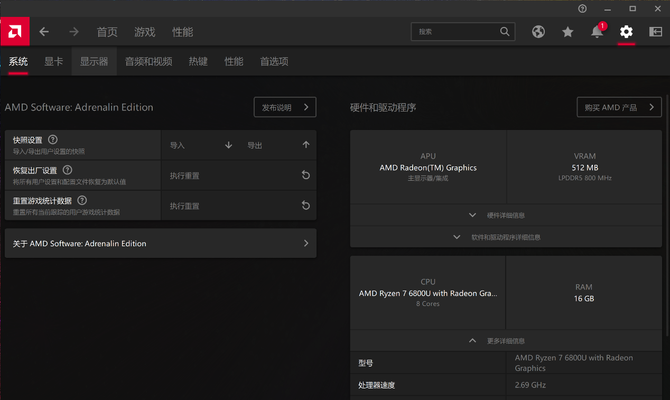Open the web browser globe icon
The width and height of the screenshot is (670, 400).
click(538, 32)
